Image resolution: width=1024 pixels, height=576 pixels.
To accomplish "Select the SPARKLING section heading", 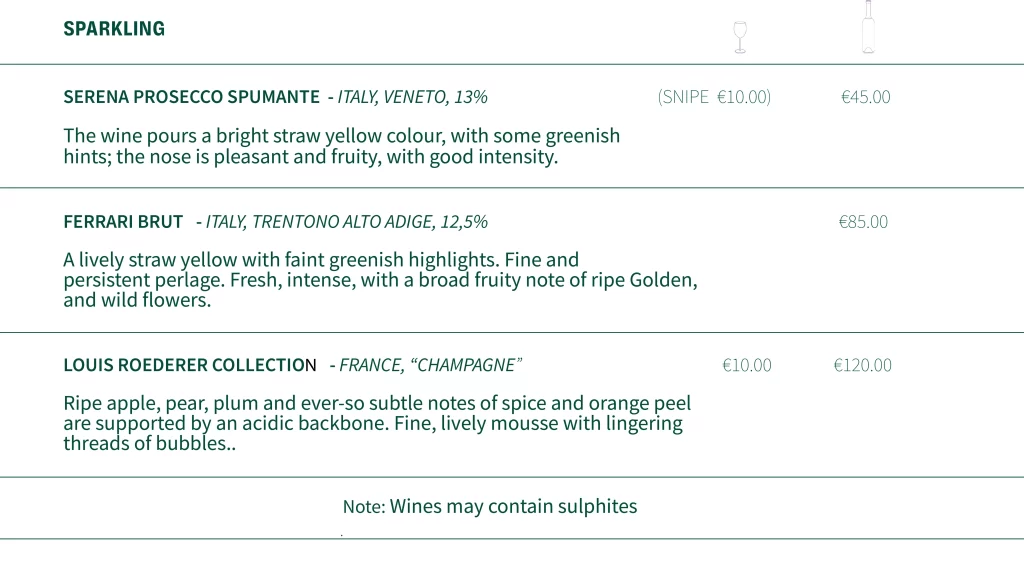I will [114, 29].
